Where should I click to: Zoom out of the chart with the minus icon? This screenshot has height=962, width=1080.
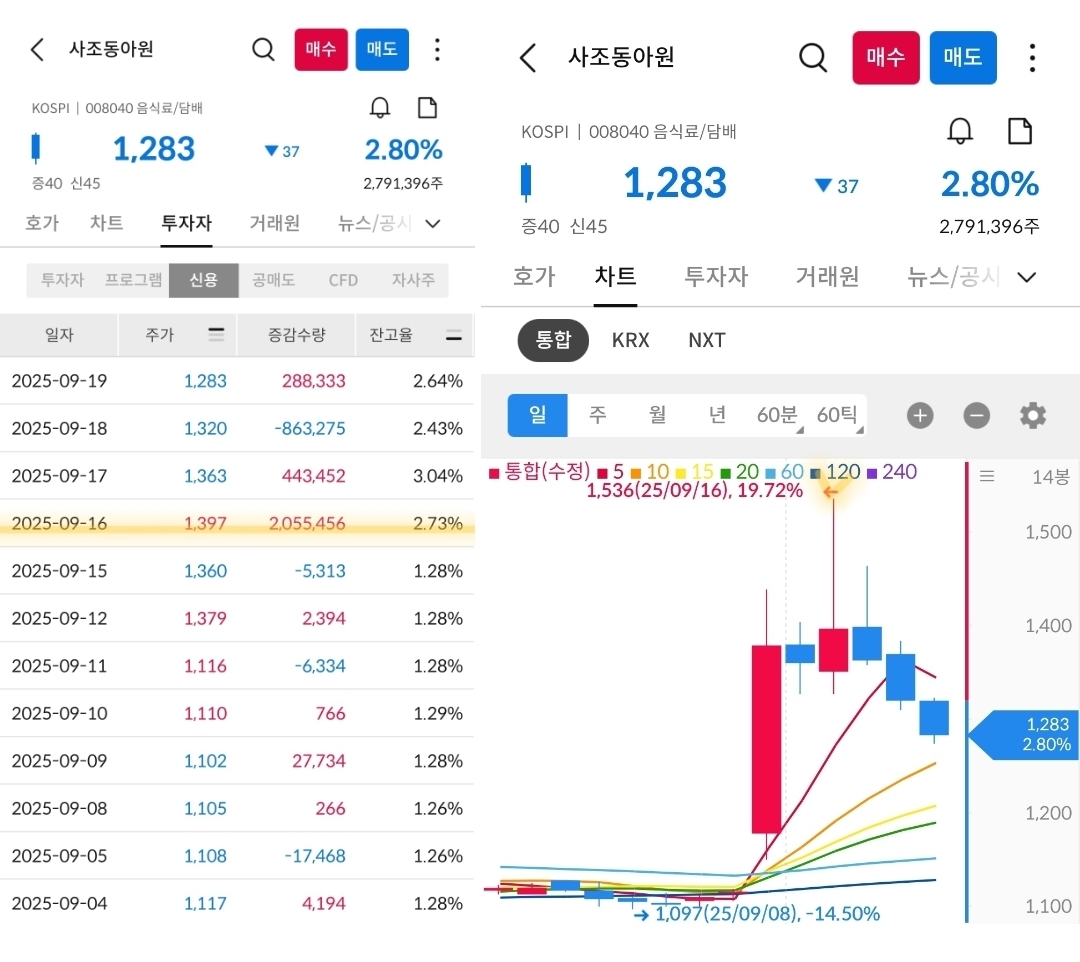pos(976,415)
